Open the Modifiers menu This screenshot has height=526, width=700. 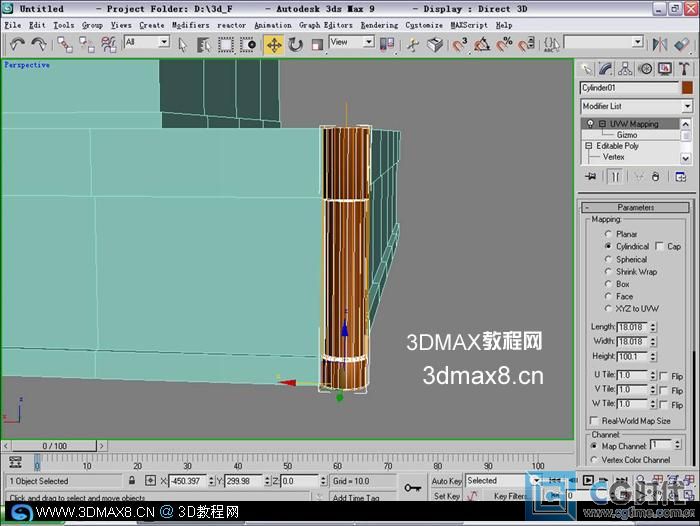pyautogui.click(x=191, y=25)
